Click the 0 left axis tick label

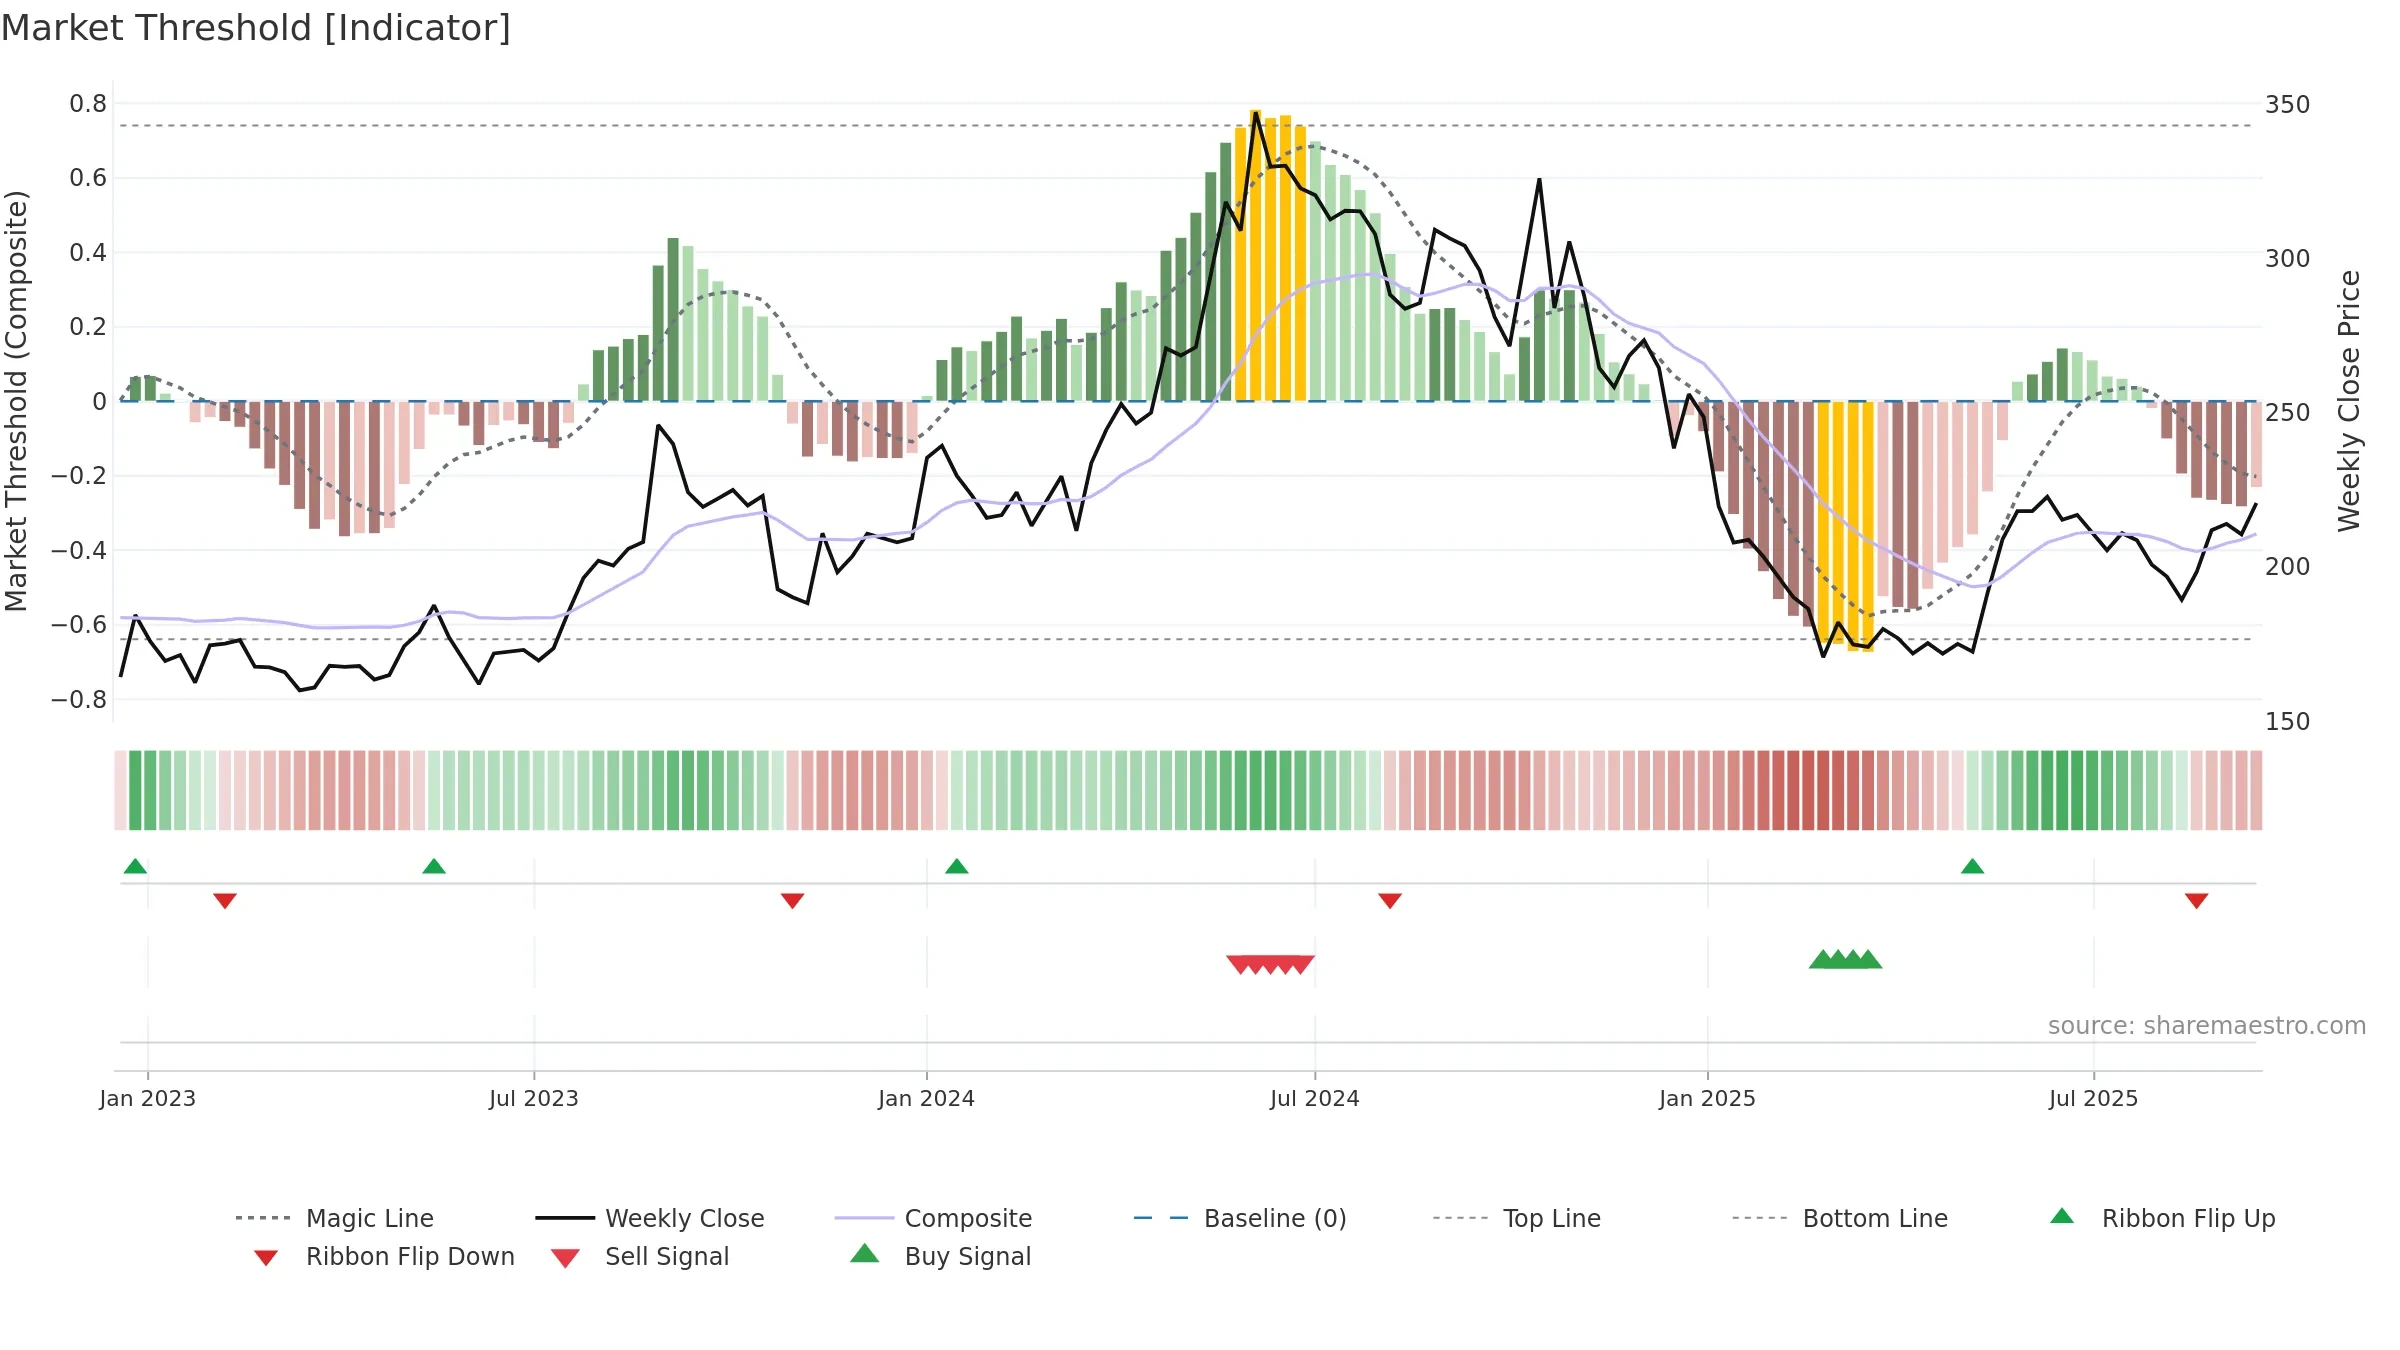99,402
